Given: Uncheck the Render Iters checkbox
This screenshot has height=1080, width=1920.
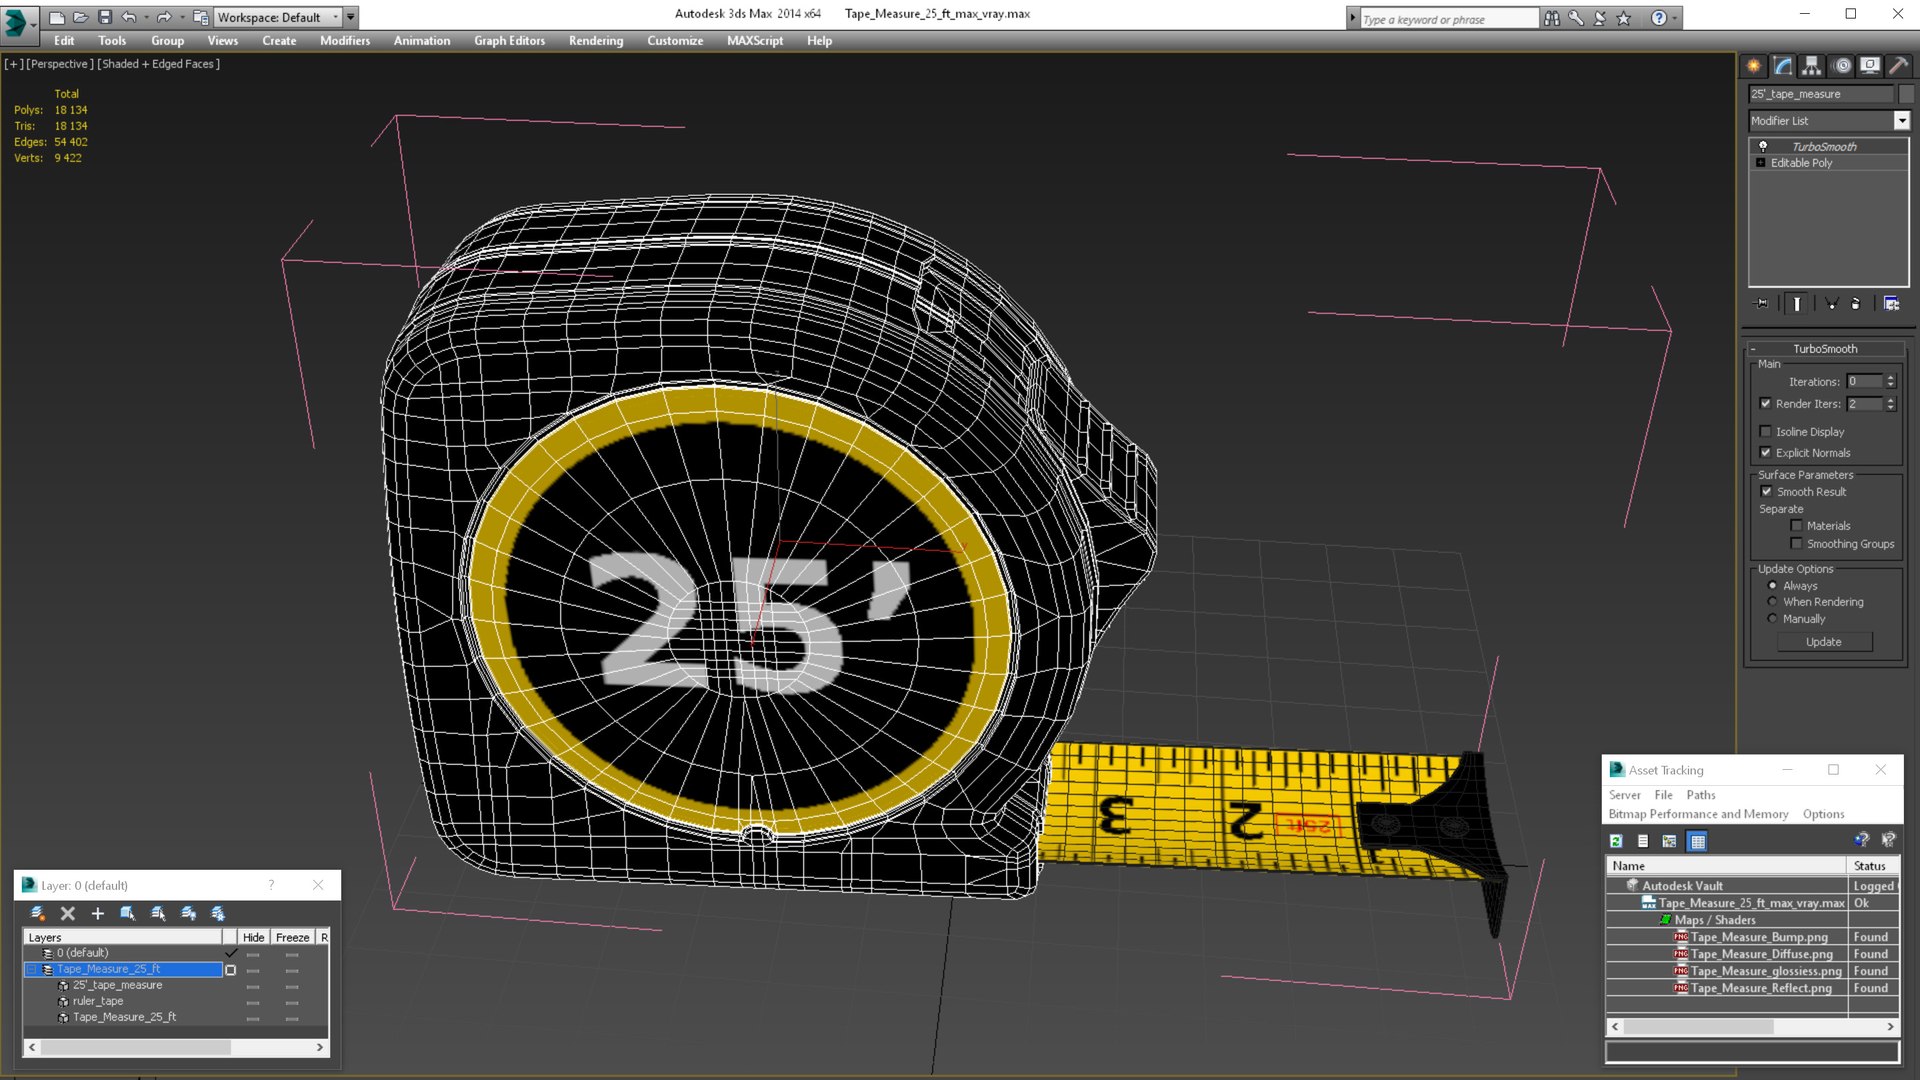Looking at the screenshot, I should click(x=1765, y=404).
